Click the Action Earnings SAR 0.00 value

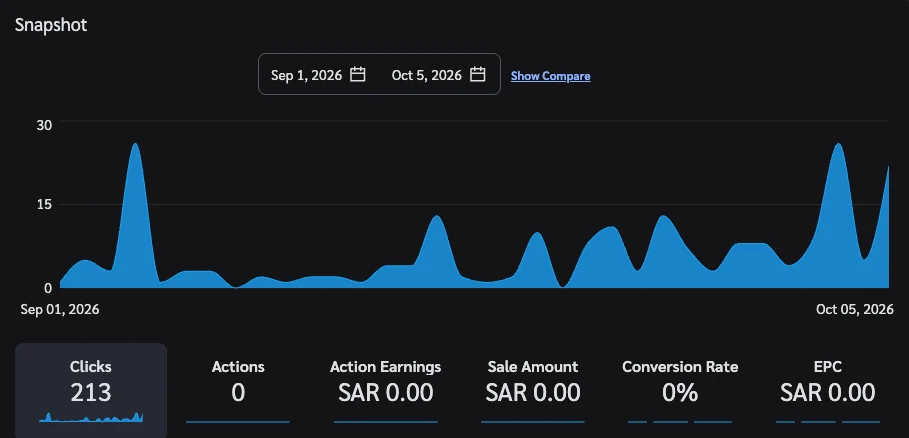[x=386, y=393]
